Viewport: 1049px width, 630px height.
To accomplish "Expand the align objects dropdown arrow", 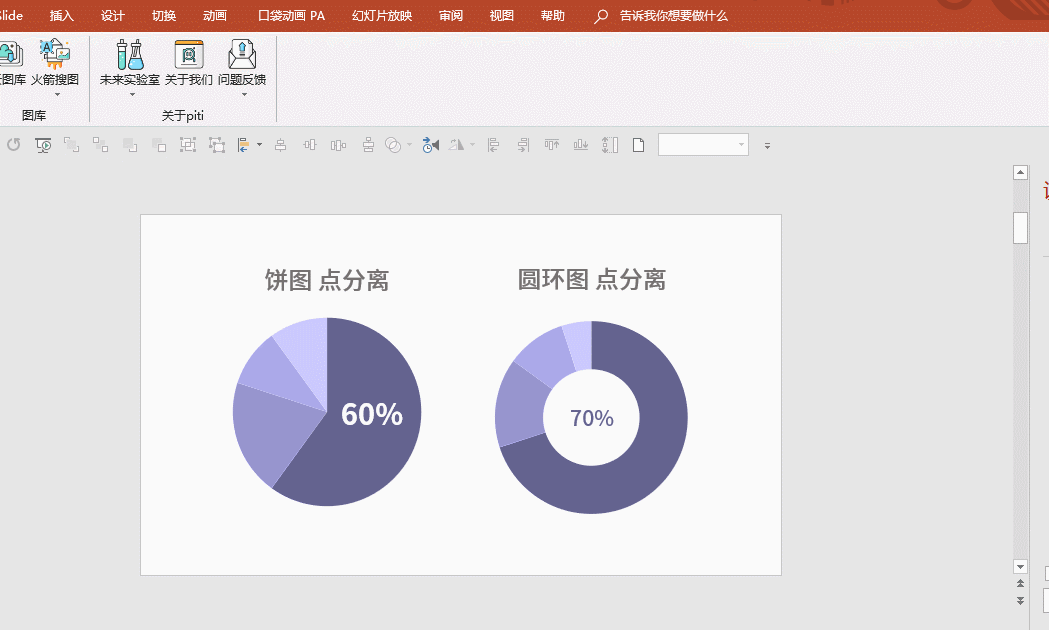I will (x=260, y=144).
